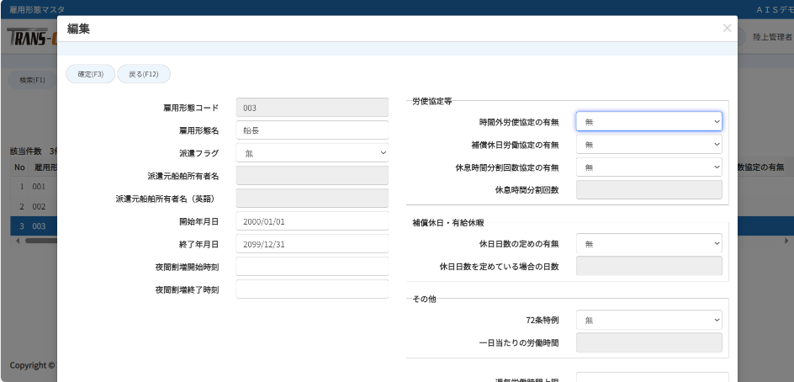Click the 編集 dialog title

78,29
